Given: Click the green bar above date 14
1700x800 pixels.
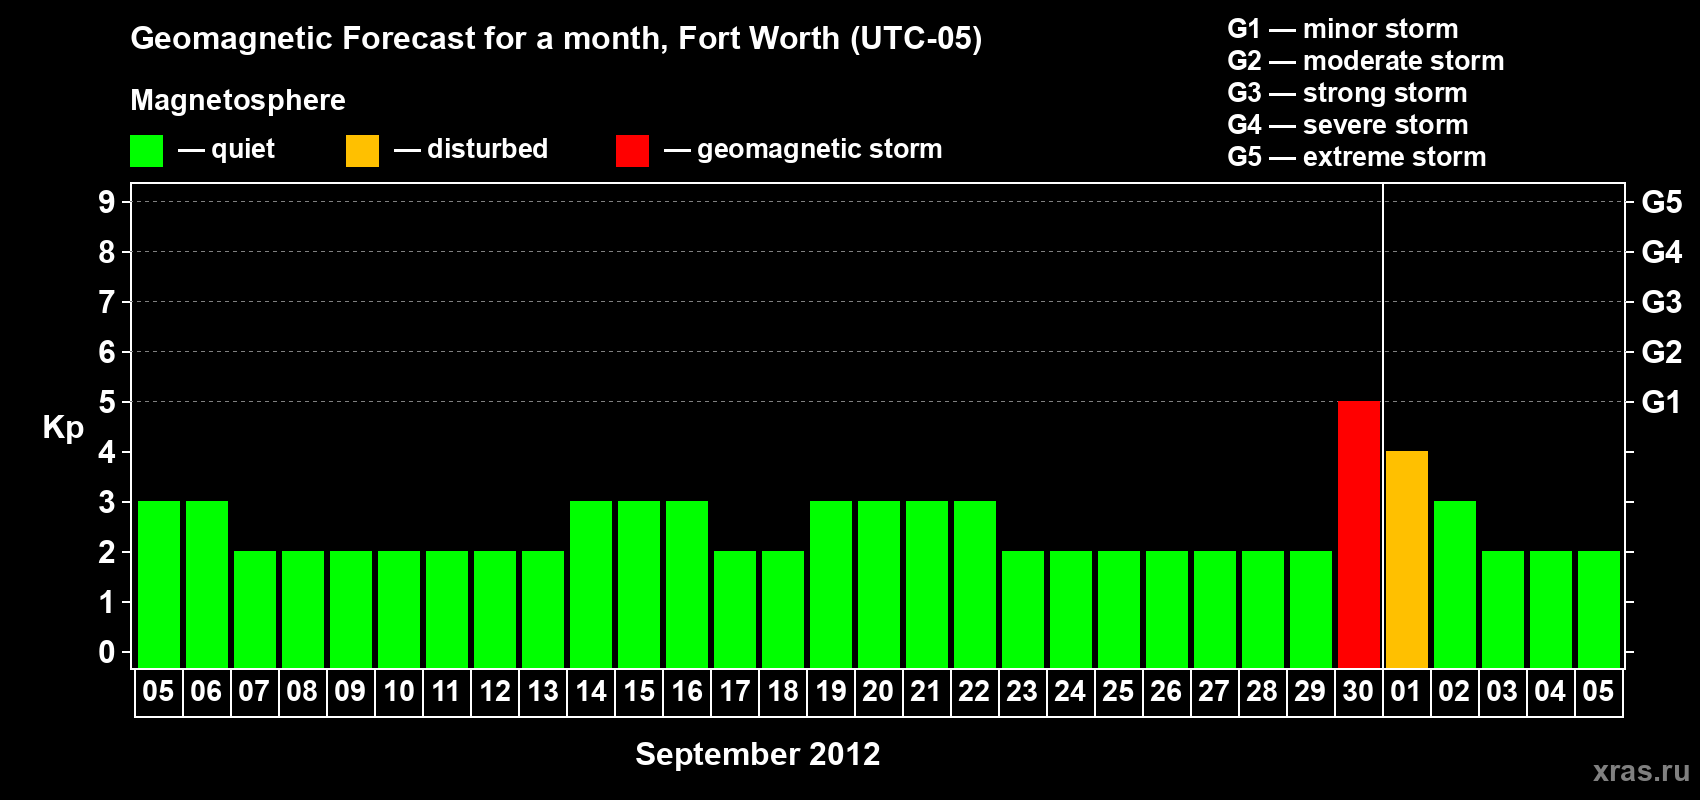Looking at the screenshot, I should tap(591, 584).
